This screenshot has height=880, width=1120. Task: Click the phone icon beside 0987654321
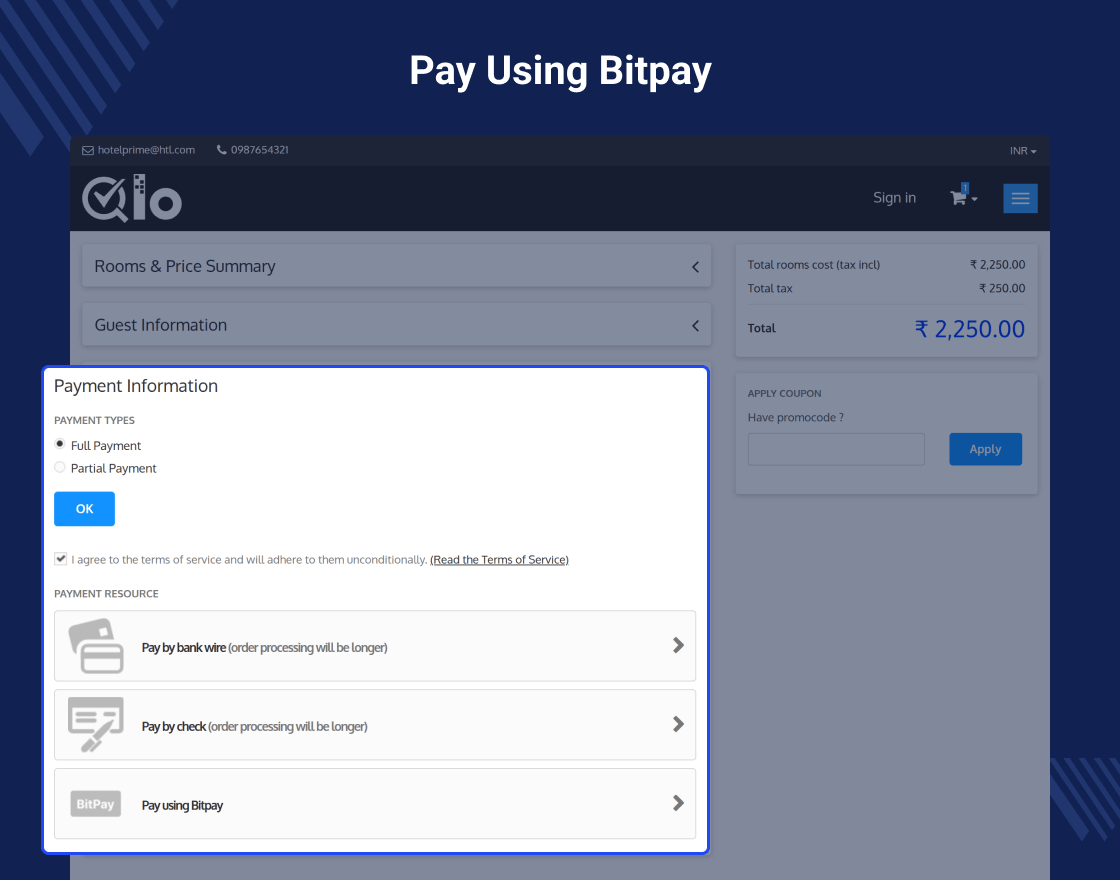221,150
